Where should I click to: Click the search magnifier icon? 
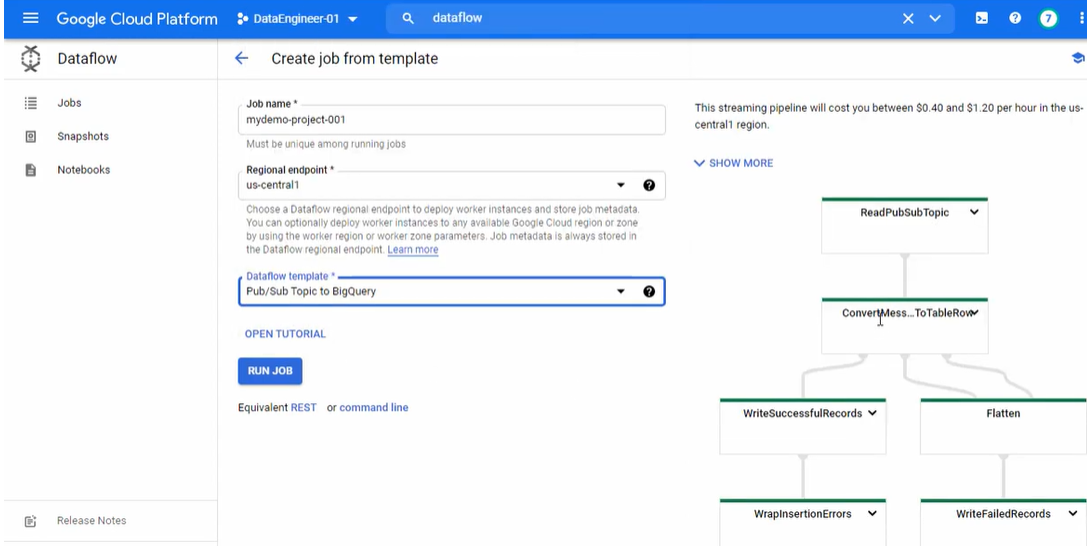click(408, 19)
